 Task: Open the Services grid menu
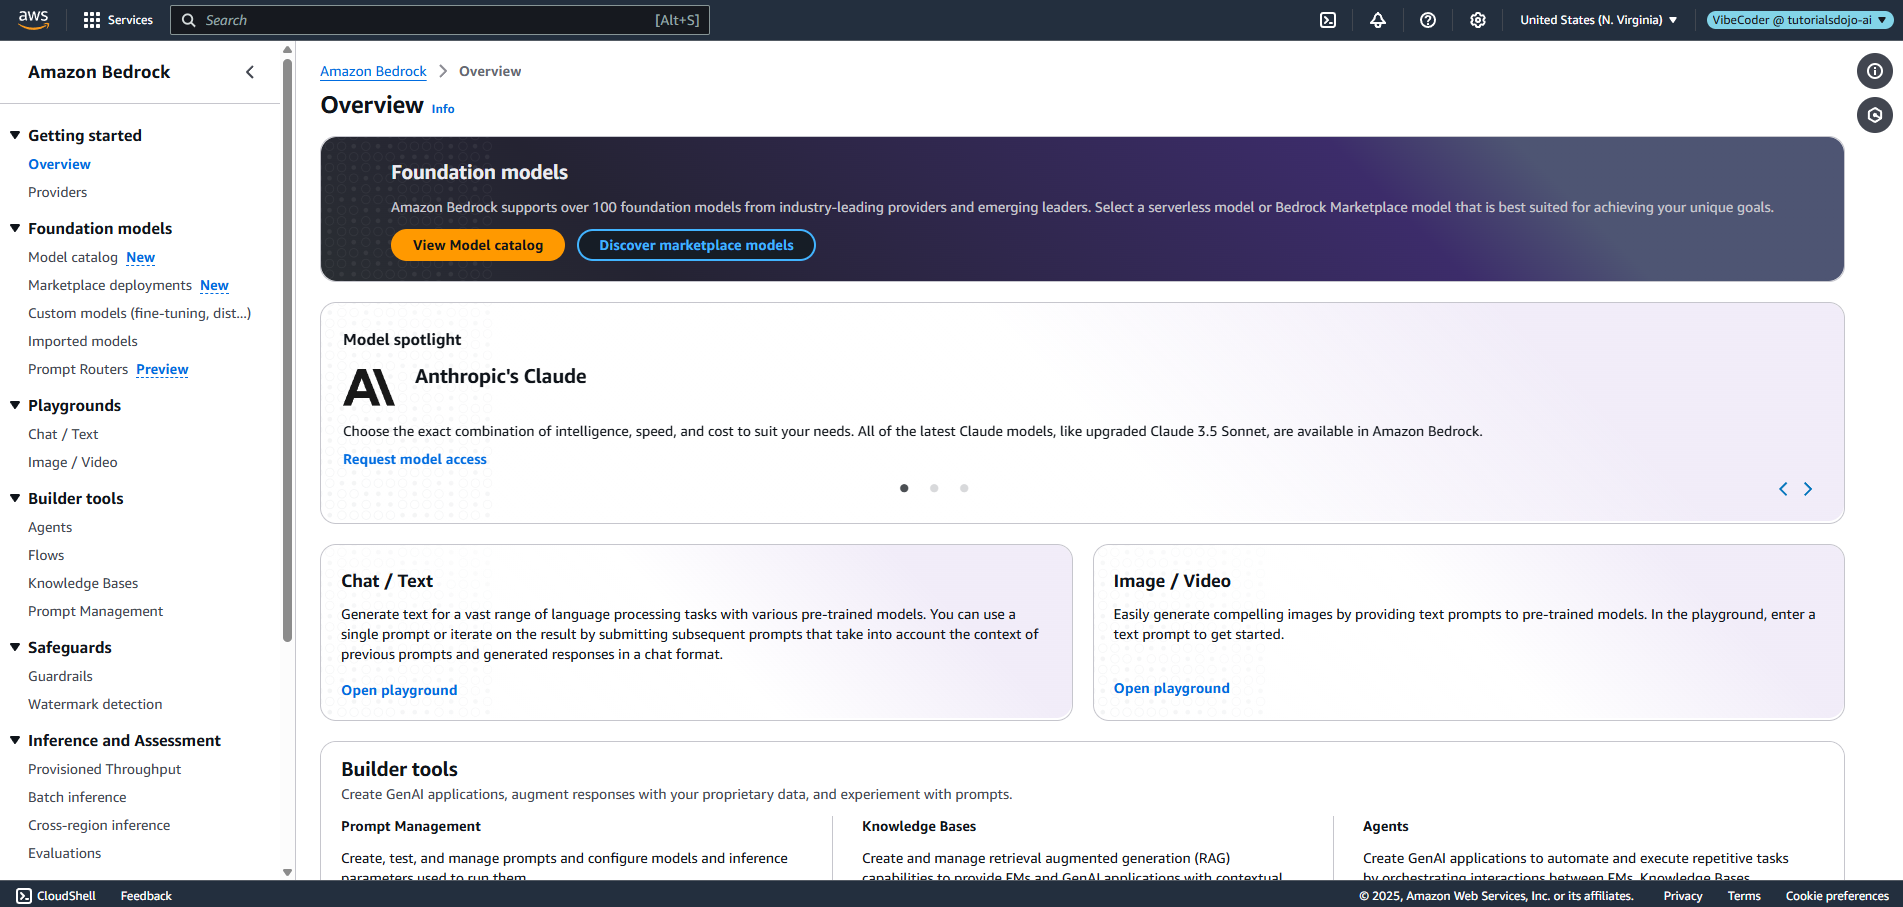click(118, 20)
